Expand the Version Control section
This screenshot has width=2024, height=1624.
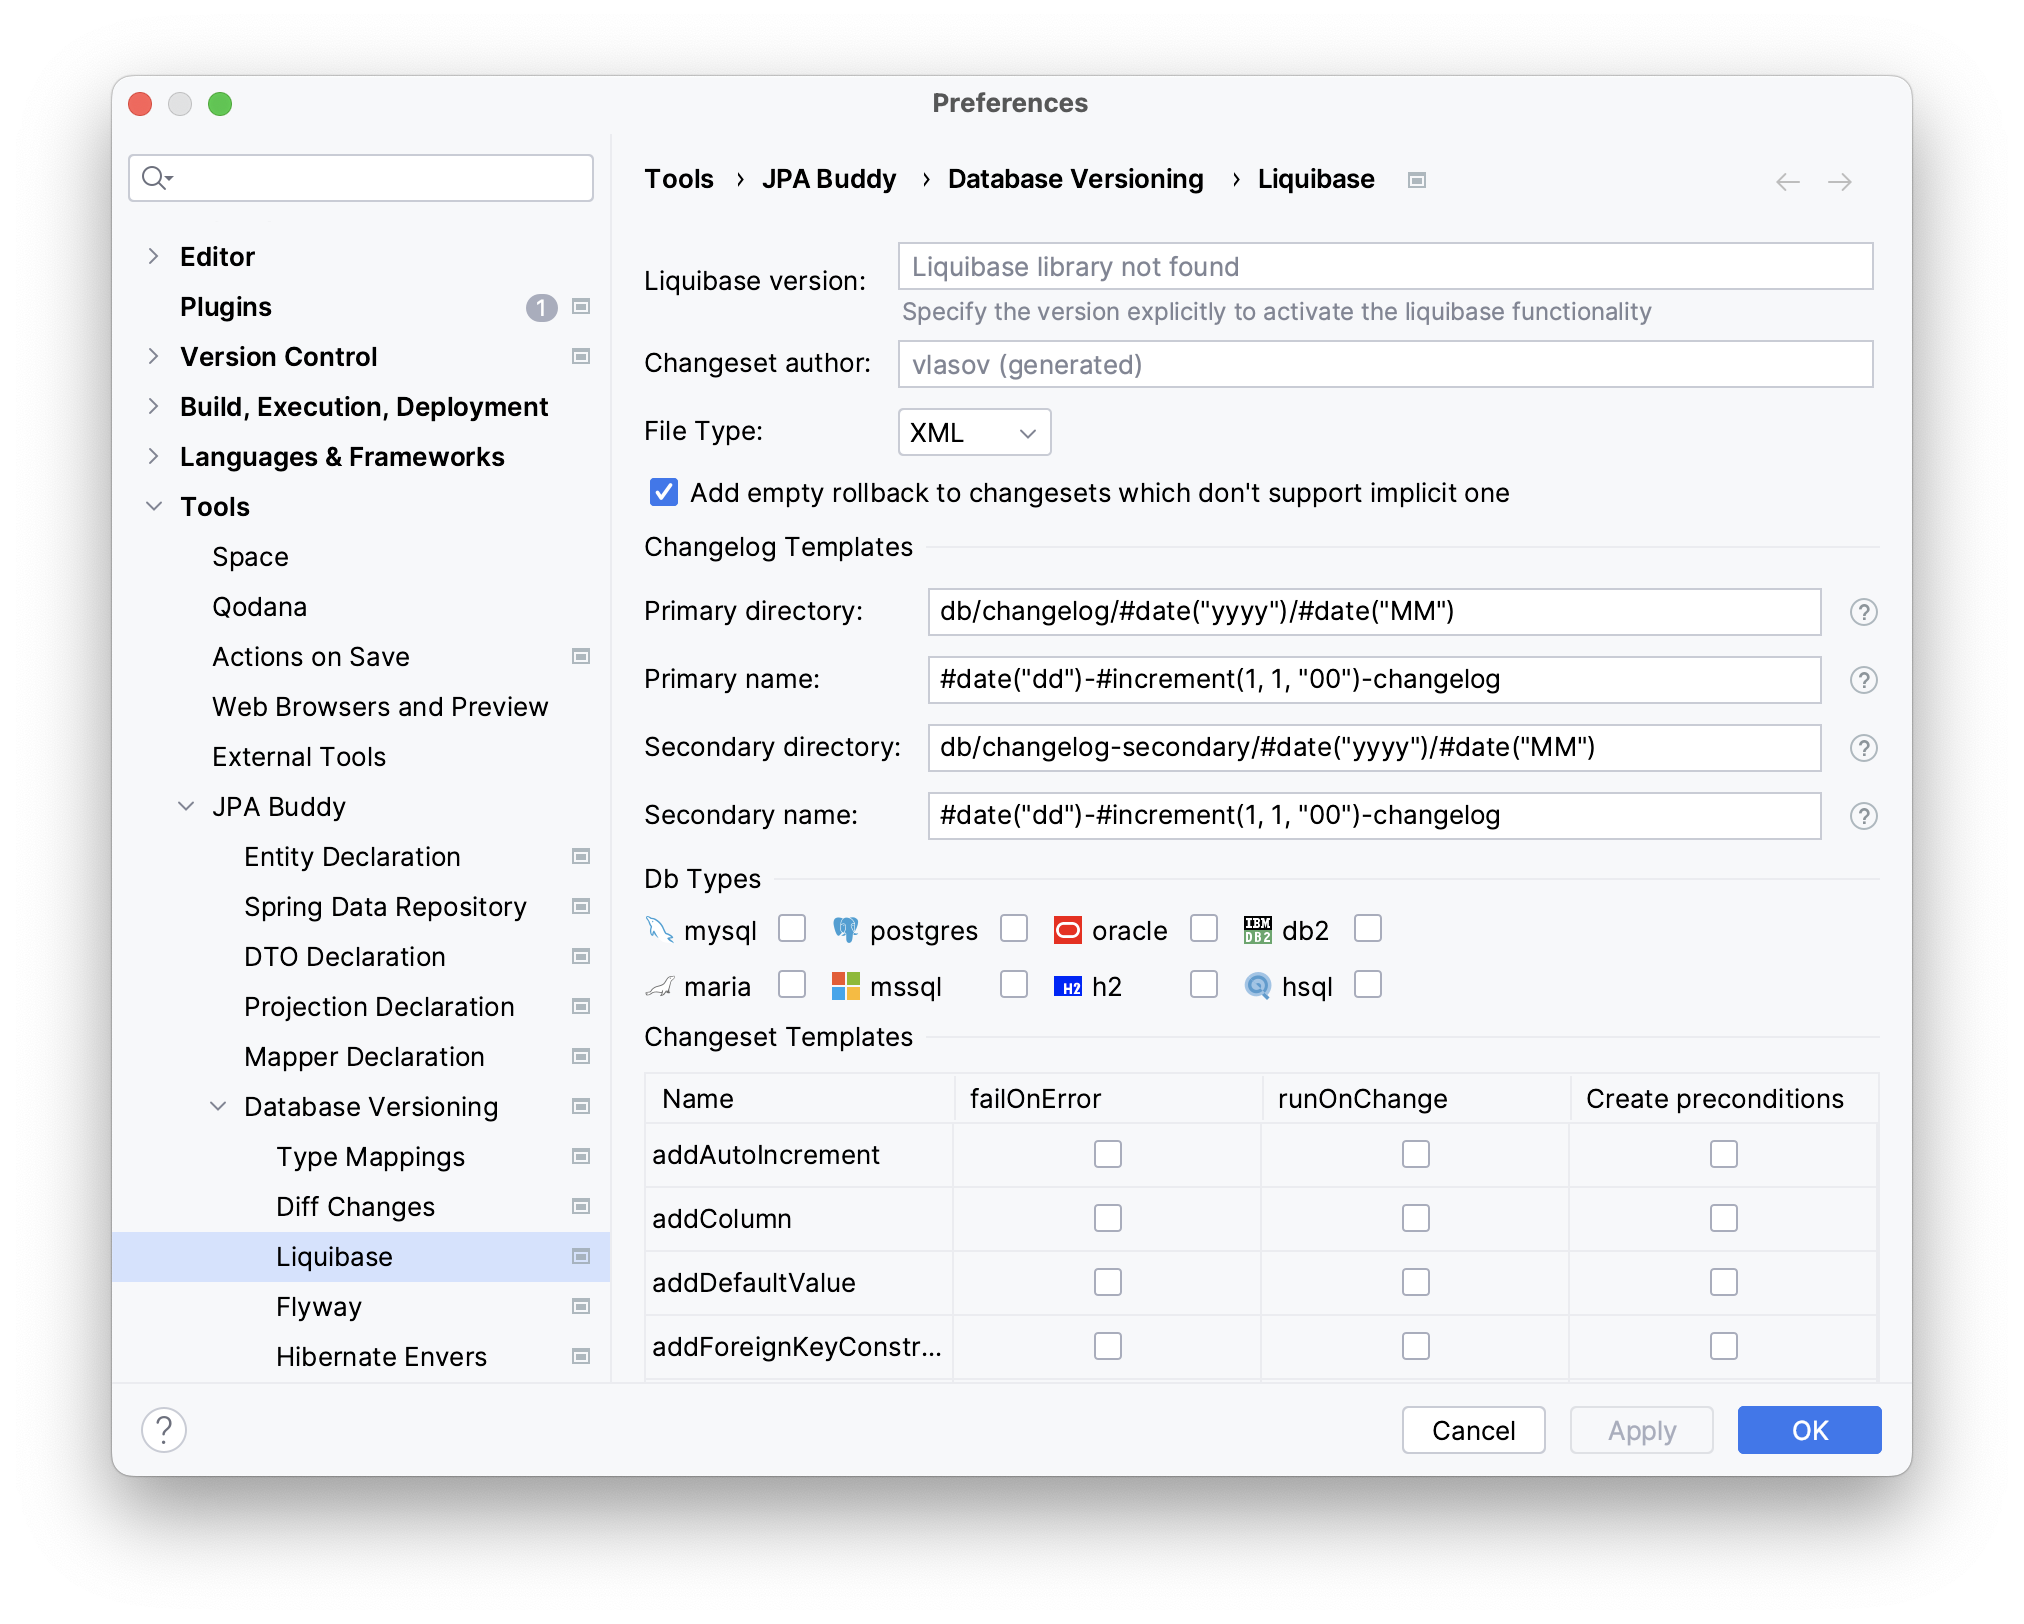click(153, 356)
